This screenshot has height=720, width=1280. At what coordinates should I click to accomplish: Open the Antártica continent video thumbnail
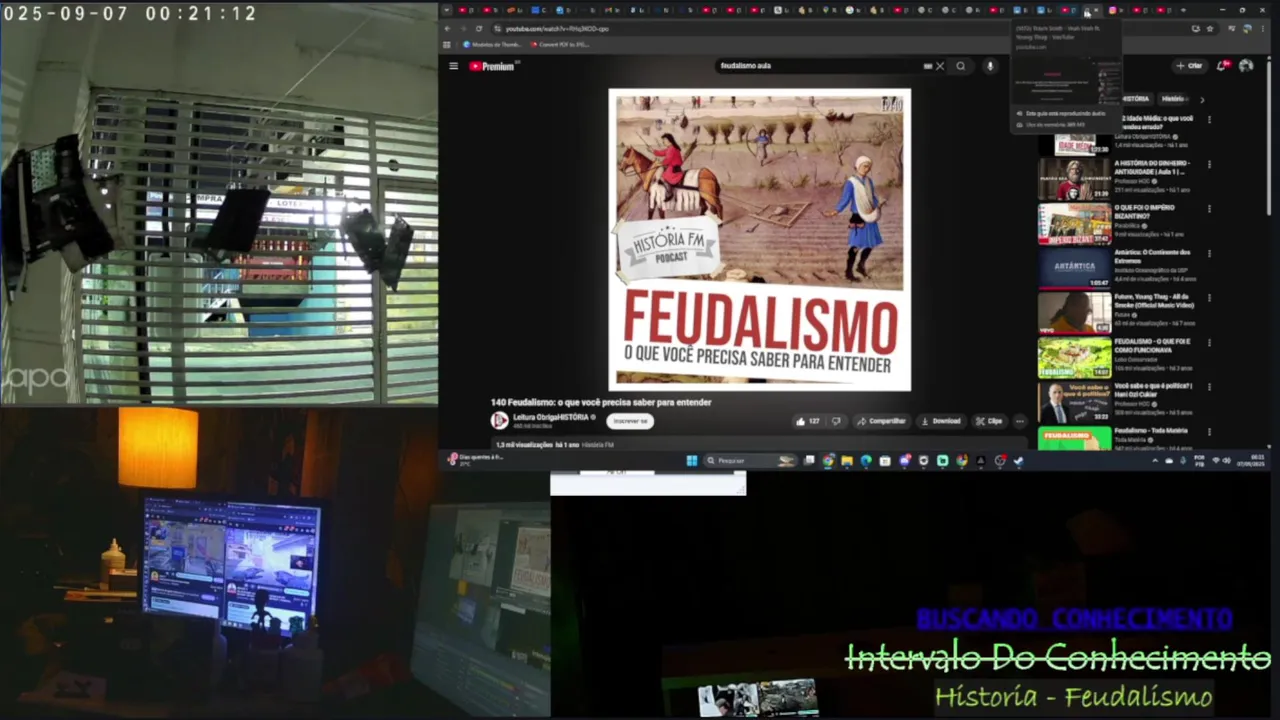1074,268
